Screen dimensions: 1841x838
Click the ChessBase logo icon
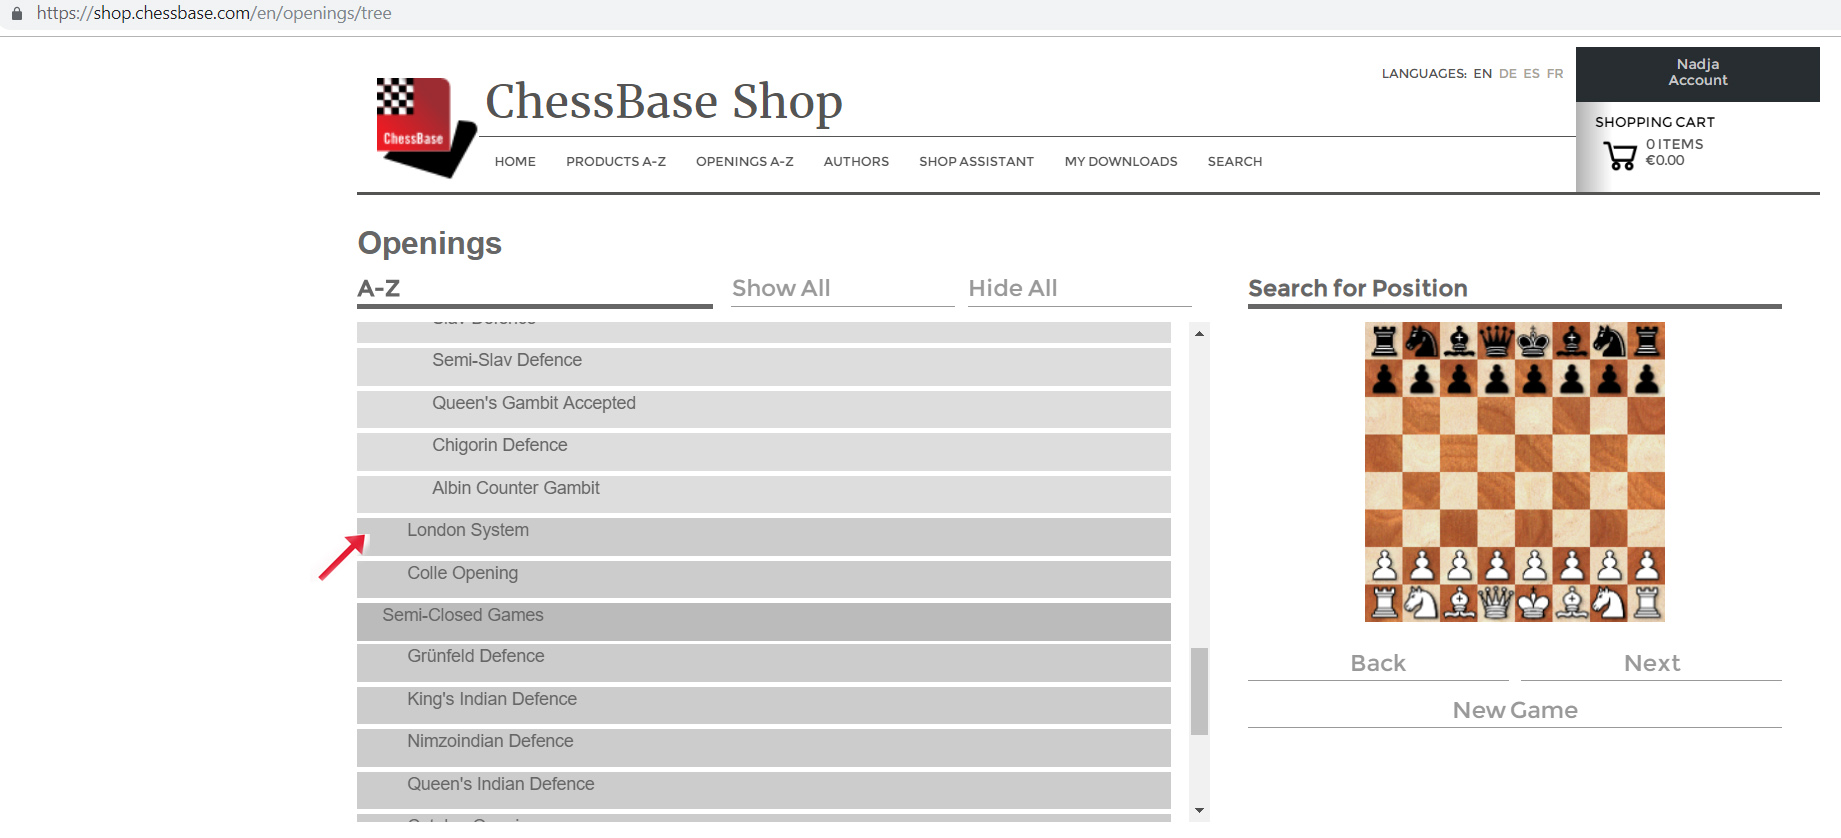(426, 128)
